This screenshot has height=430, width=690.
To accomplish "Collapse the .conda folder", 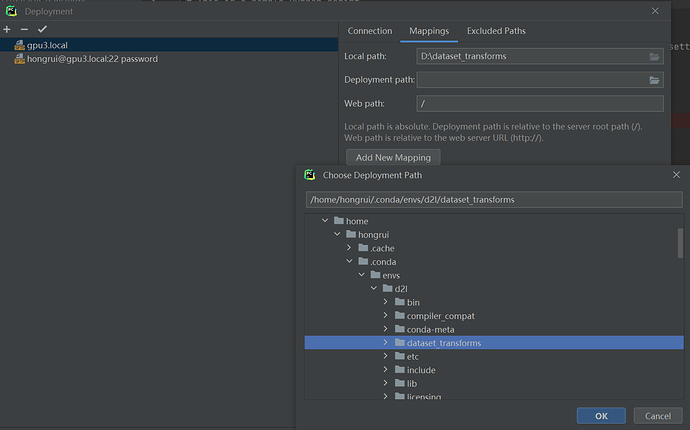I will point(349,261).
